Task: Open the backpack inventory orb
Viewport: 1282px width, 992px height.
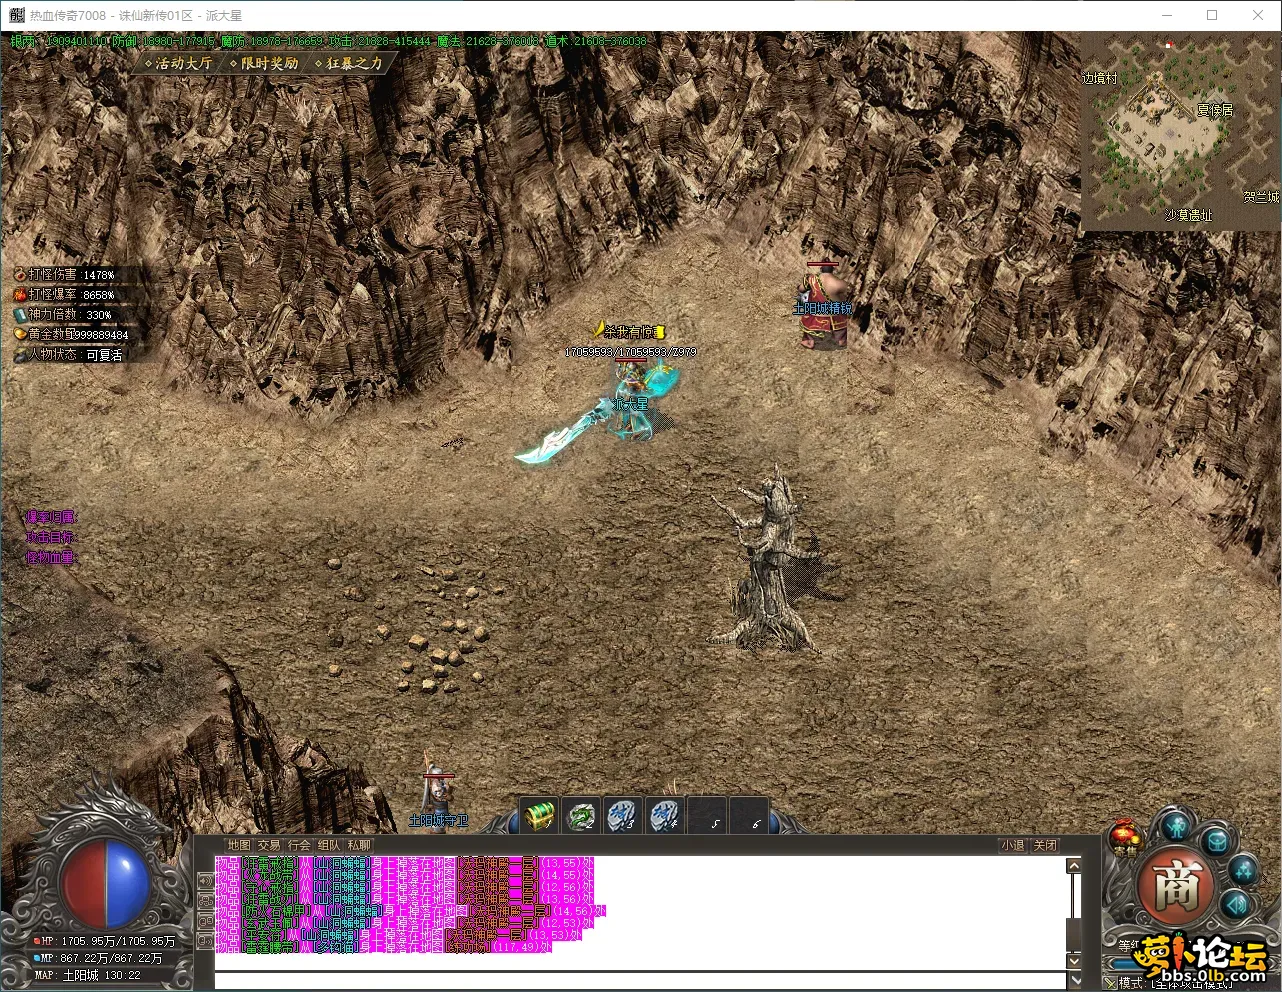Action: [x=1217, y=841]
